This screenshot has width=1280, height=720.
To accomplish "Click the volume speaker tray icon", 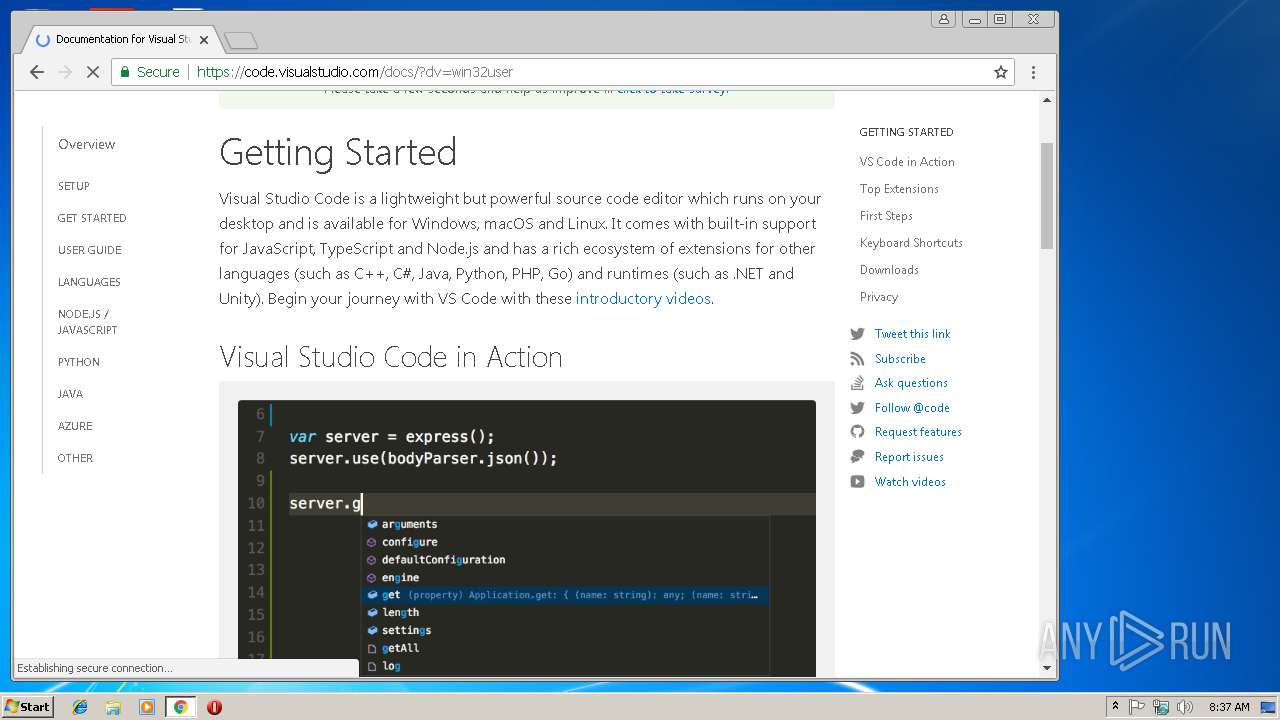I will click(x=1185, y=707).
